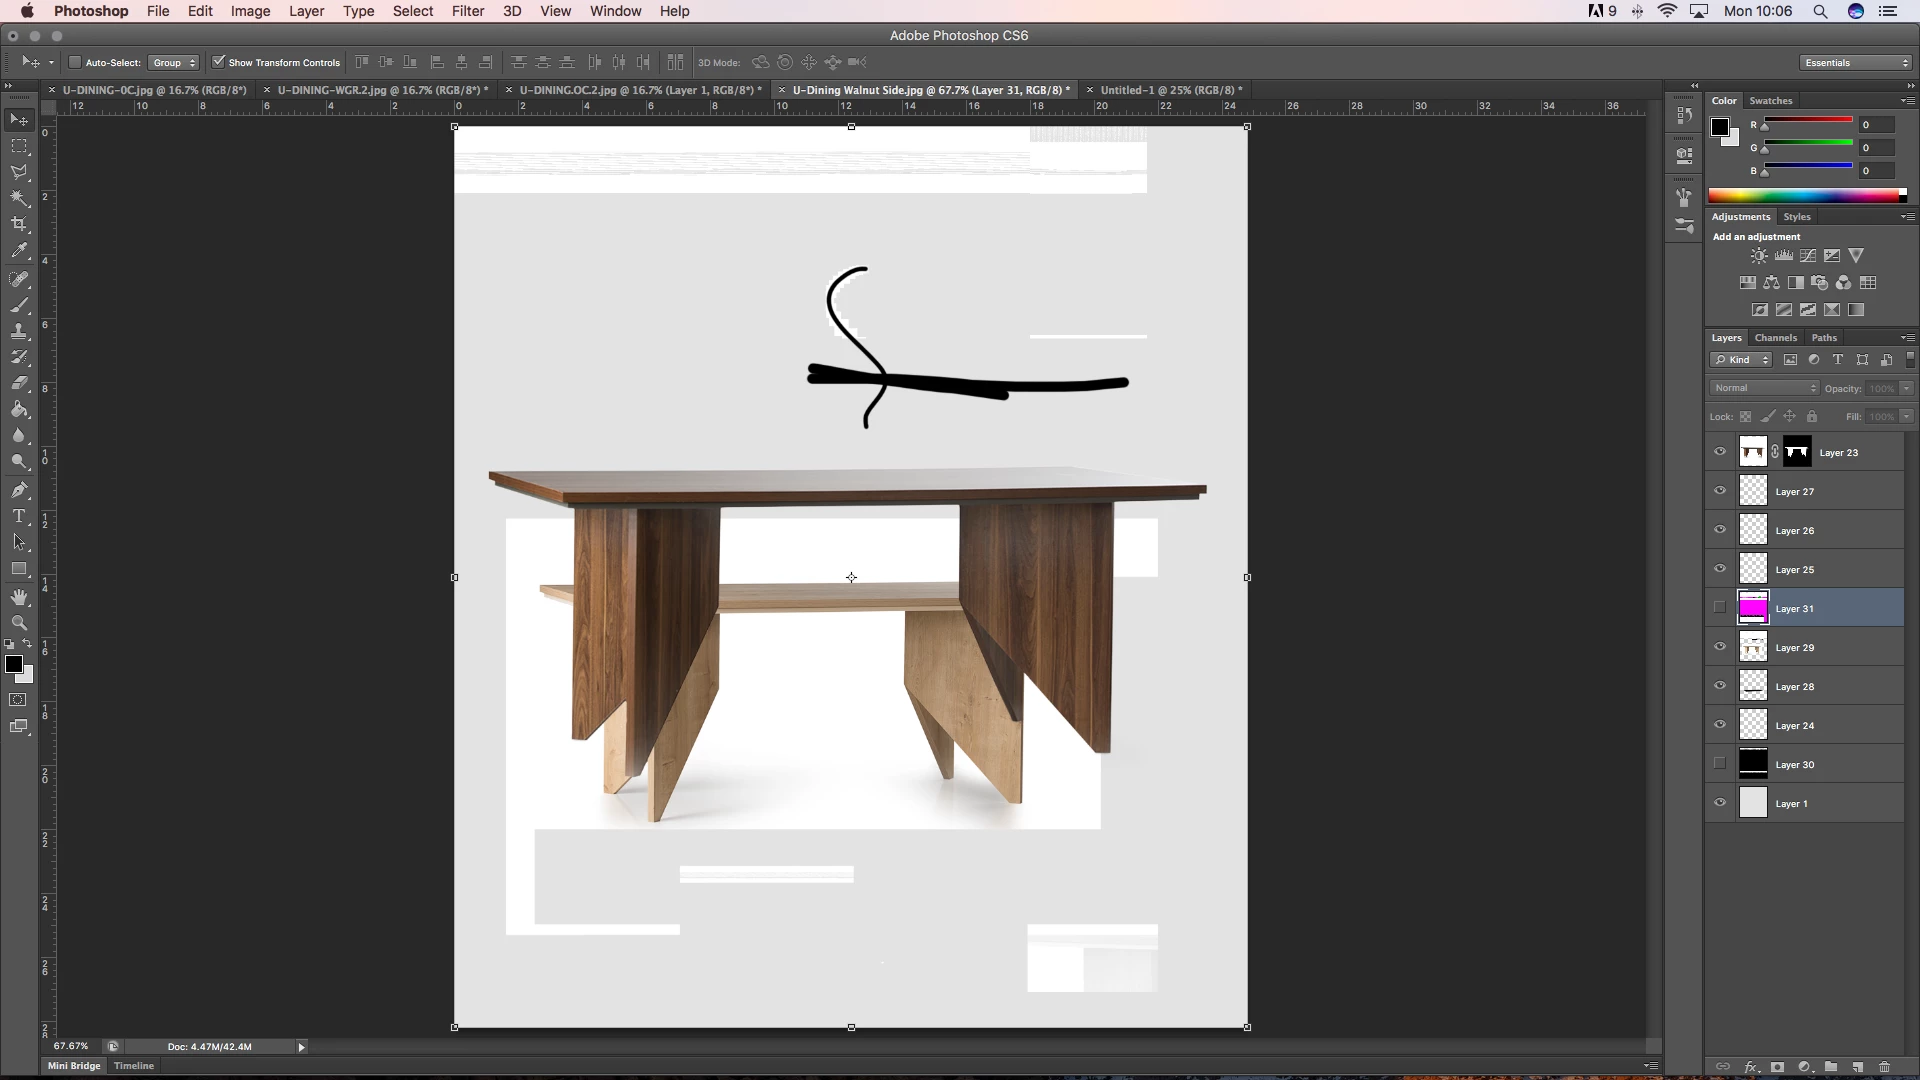The height and width of the screenshot is (1080, 1920).
Task: Select the Hand tool
Action: tap(19, 597)
